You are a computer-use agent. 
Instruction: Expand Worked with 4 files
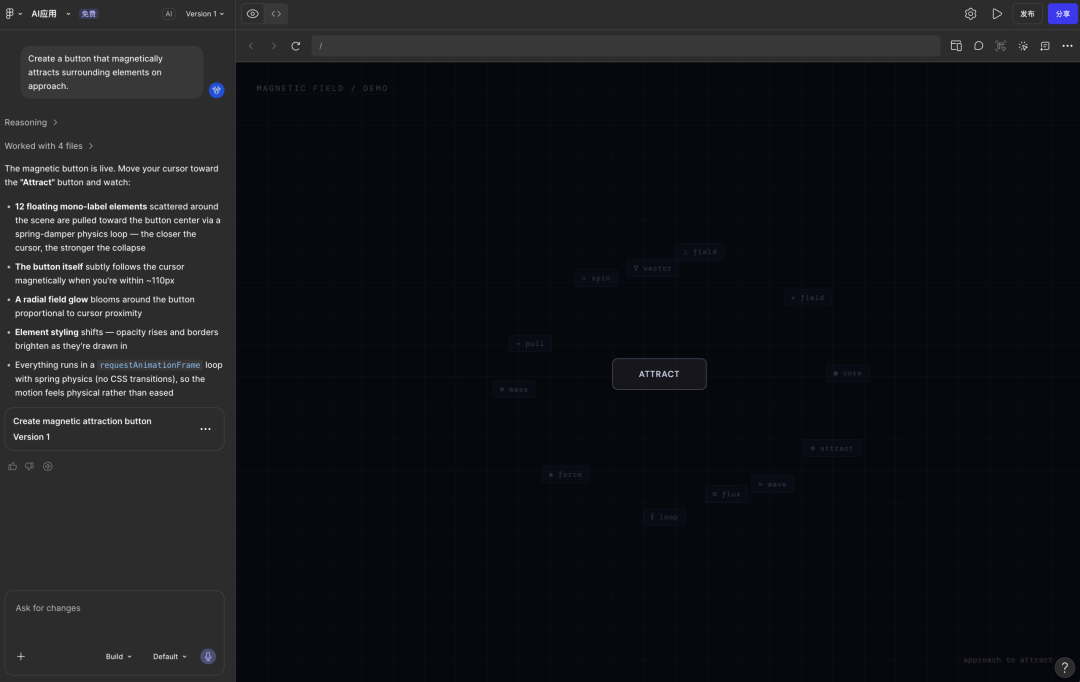[x=49, y=146]
